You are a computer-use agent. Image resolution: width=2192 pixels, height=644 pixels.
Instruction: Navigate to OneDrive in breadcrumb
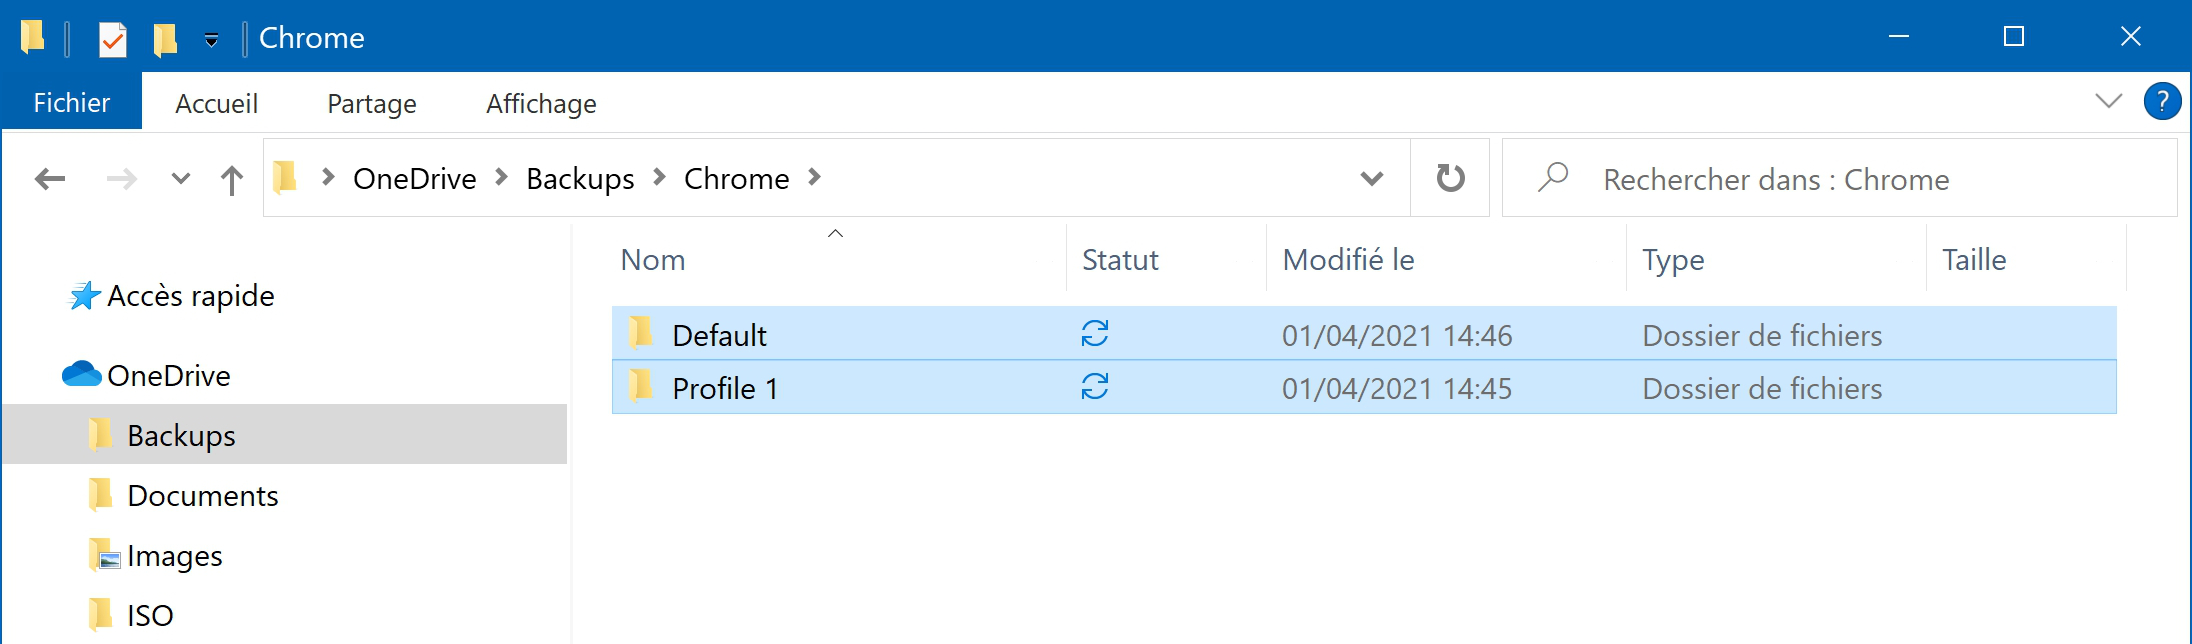tap(414, 178)
